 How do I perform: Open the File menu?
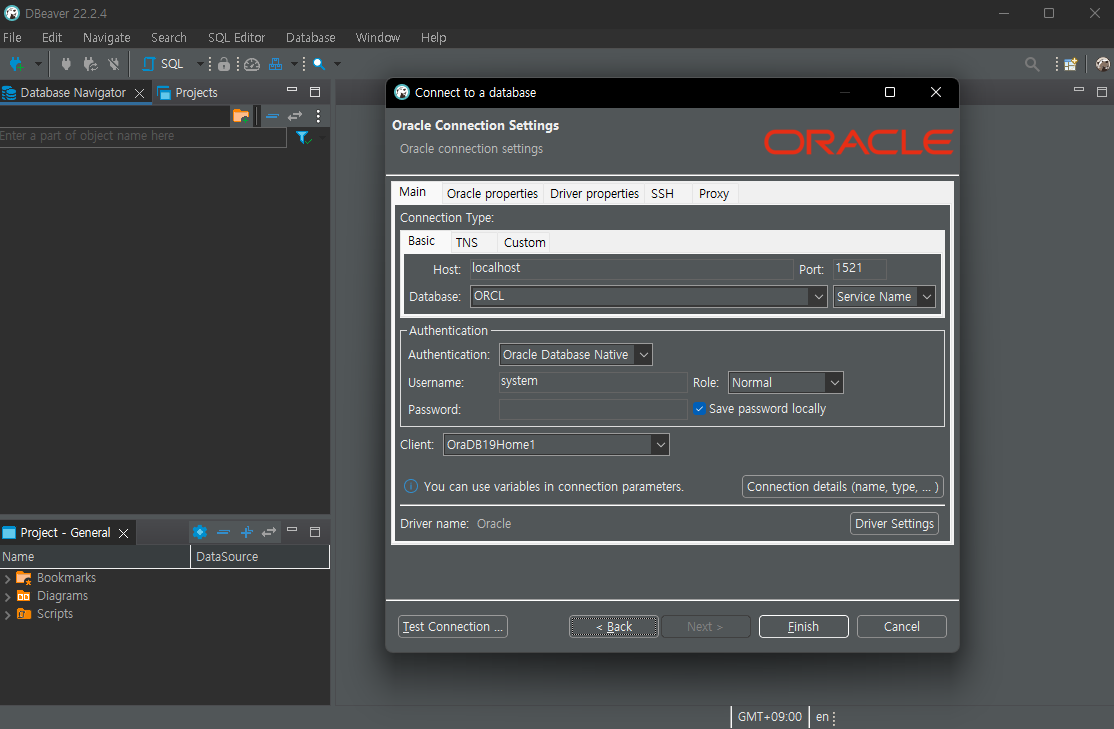[x=12, y=38]
